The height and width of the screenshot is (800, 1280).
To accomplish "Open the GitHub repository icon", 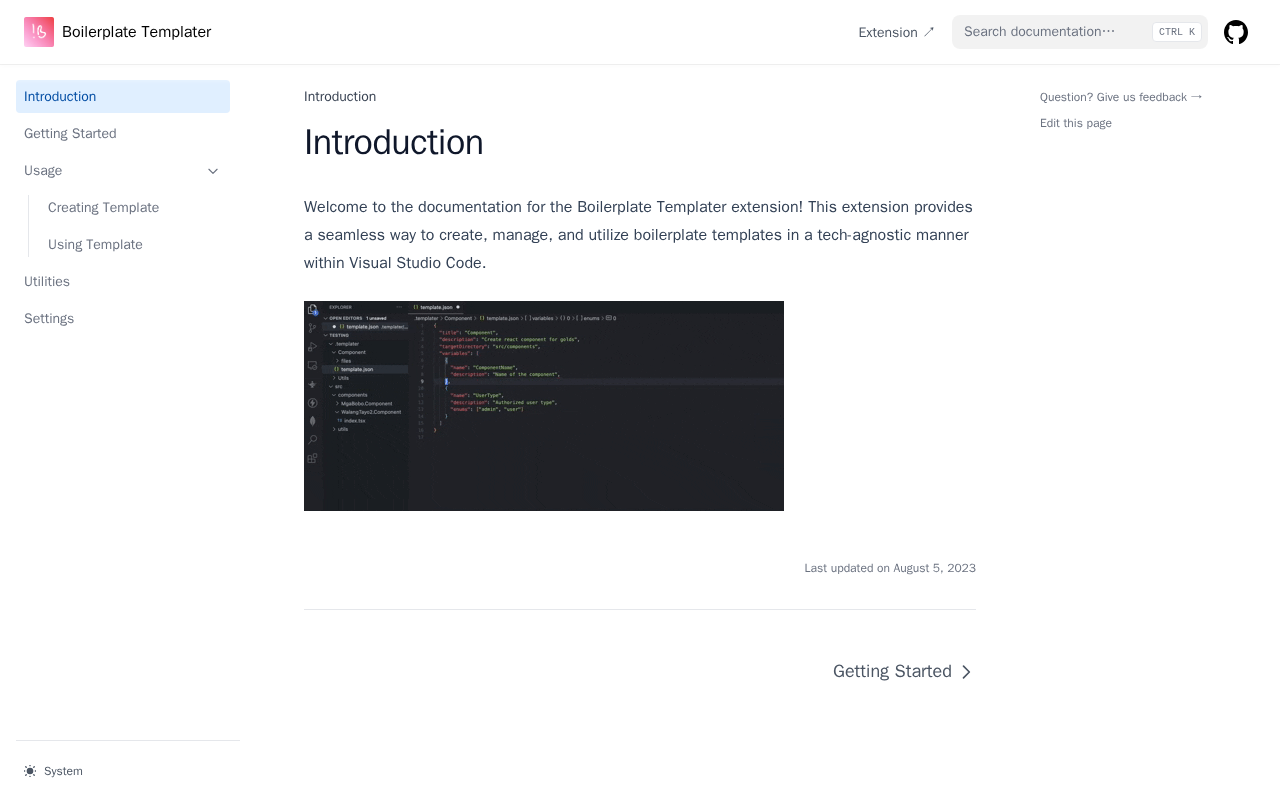I will (x=1236, y=32).
